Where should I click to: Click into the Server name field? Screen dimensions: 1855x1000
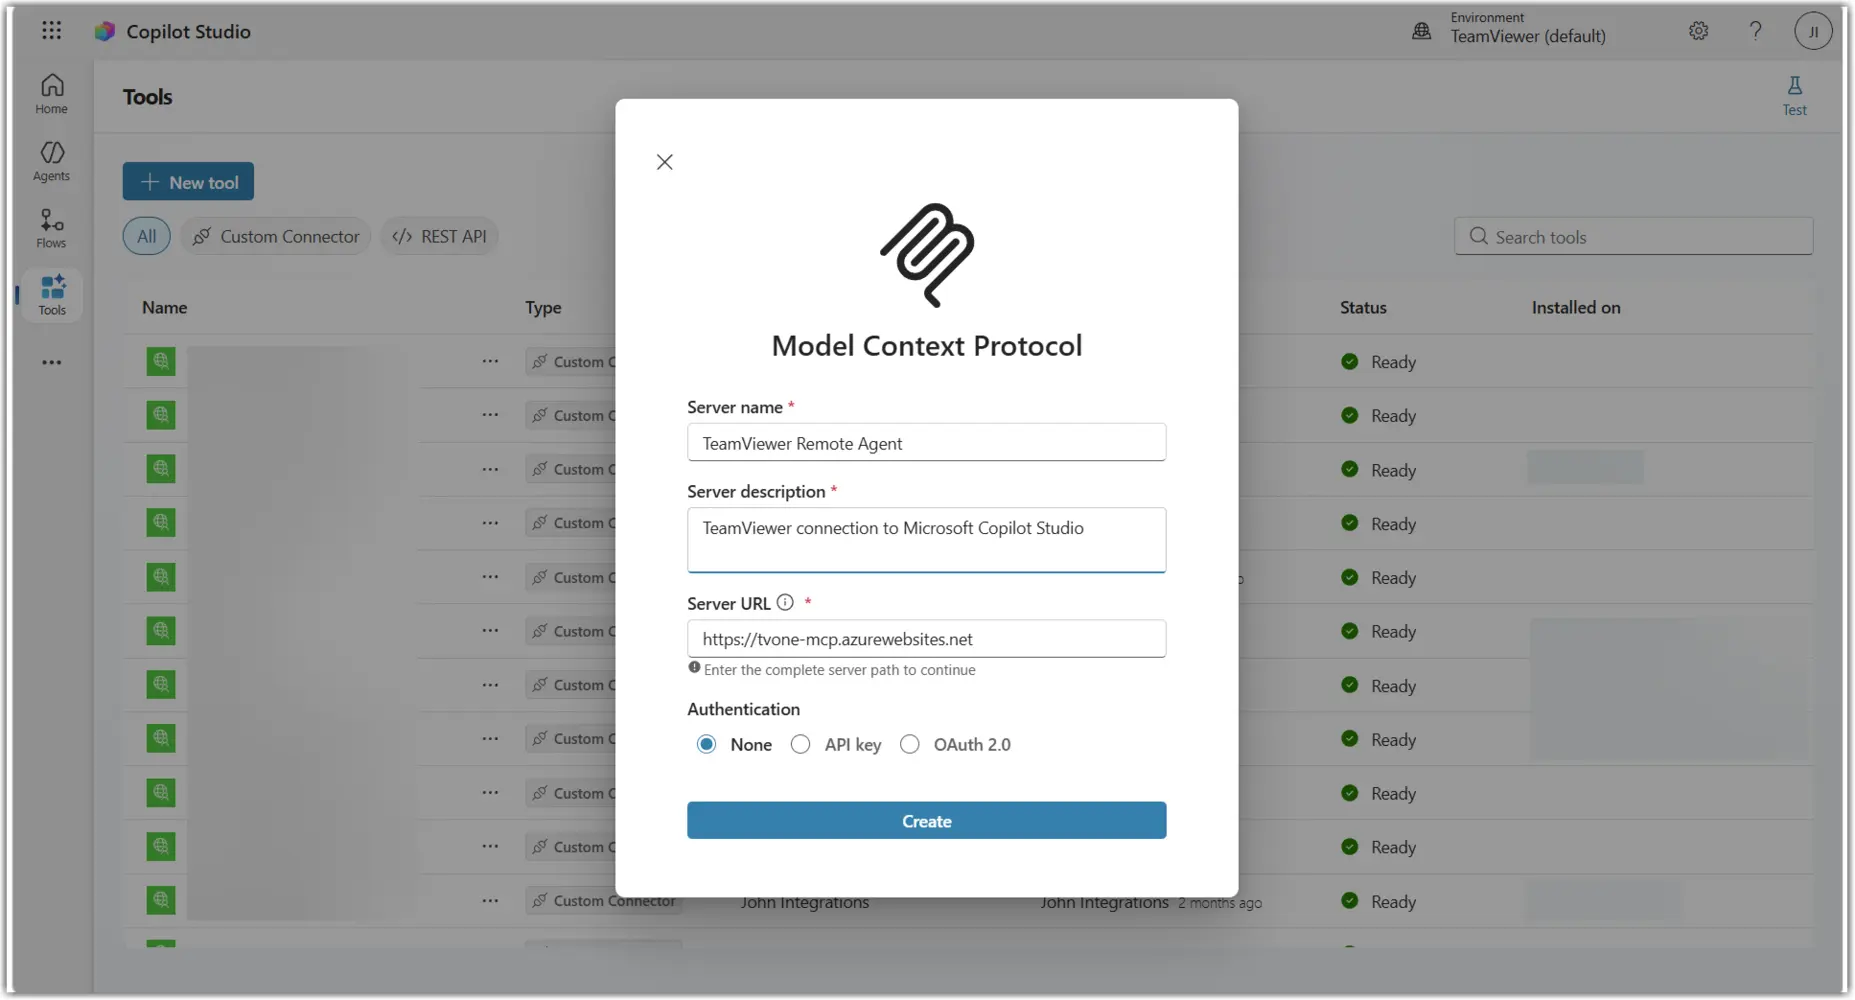(x=926, y=442)
